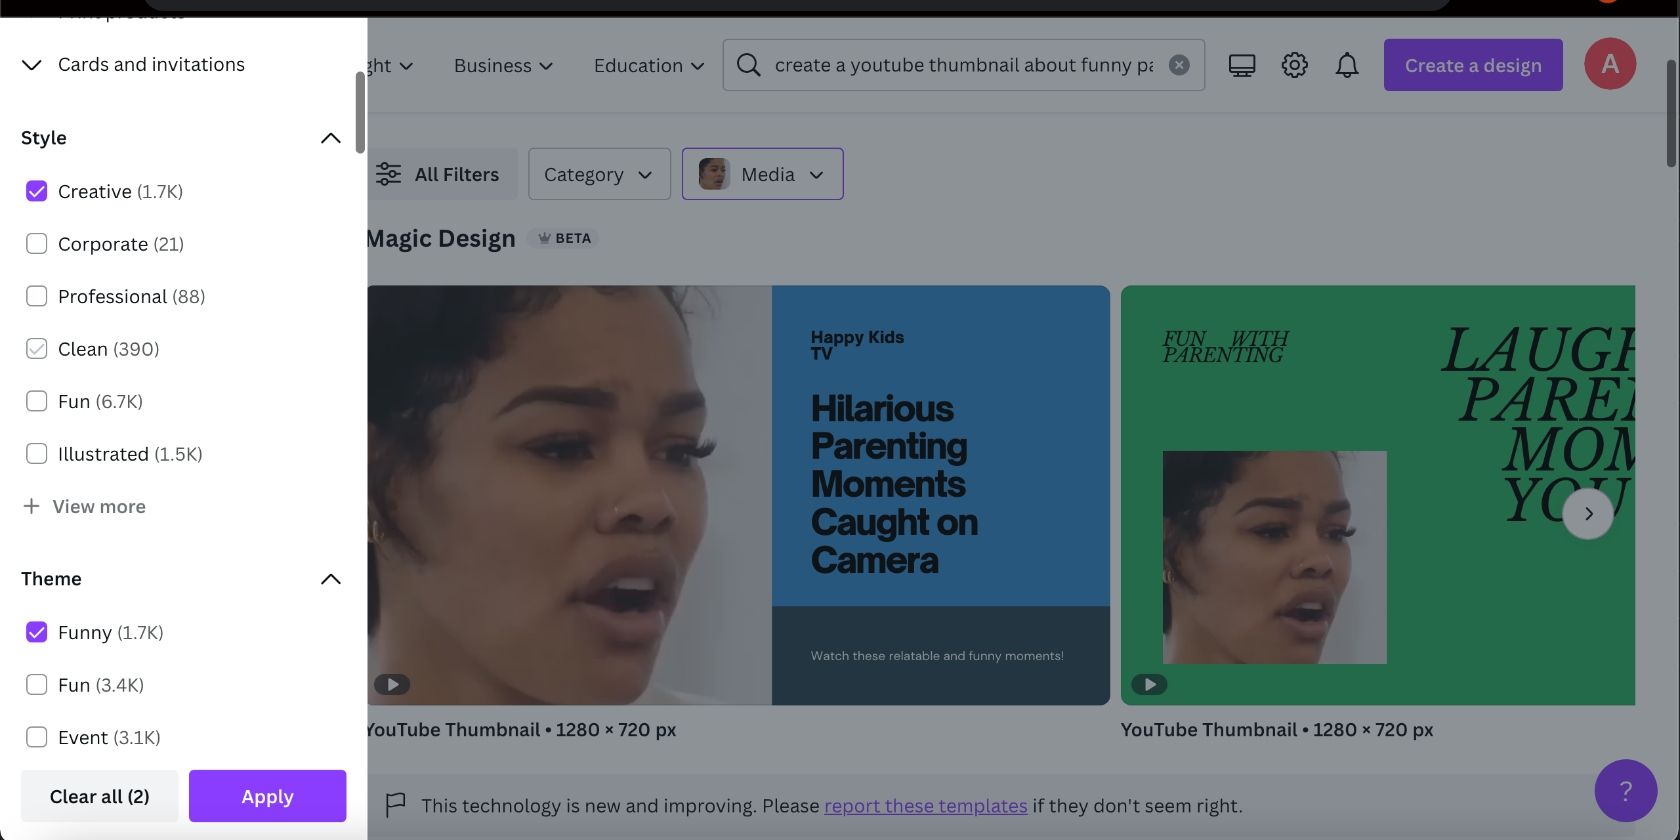The image size is (1680, 840).
Task: Play the green Fun With Parenting video
Action: coord(1149,684)
